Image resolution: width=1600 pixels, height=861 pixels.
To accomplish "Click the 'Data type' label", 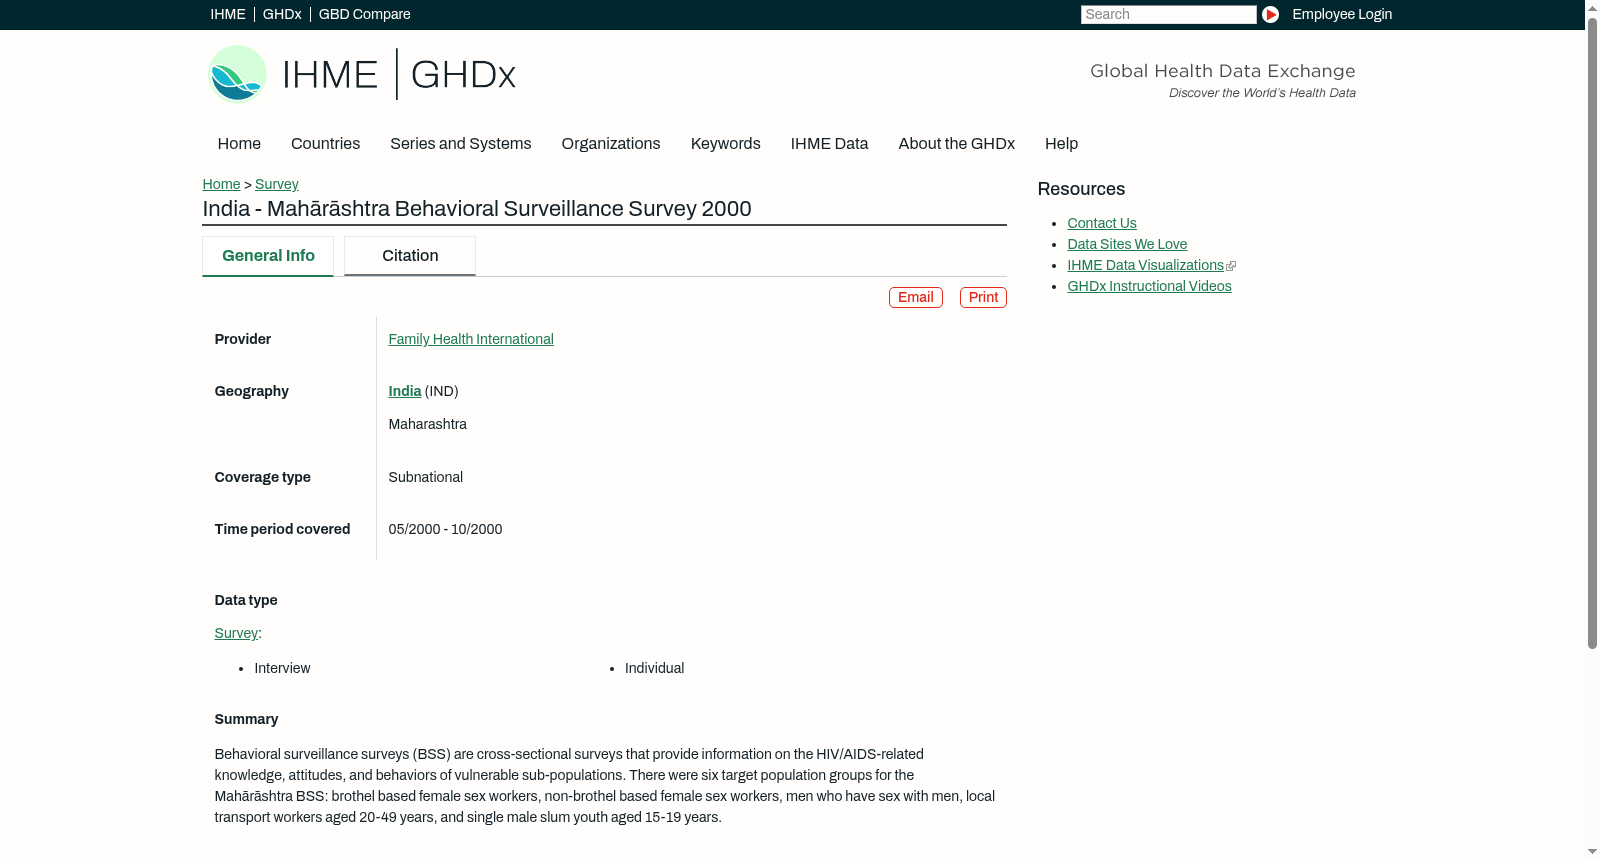I will point(246,601).
